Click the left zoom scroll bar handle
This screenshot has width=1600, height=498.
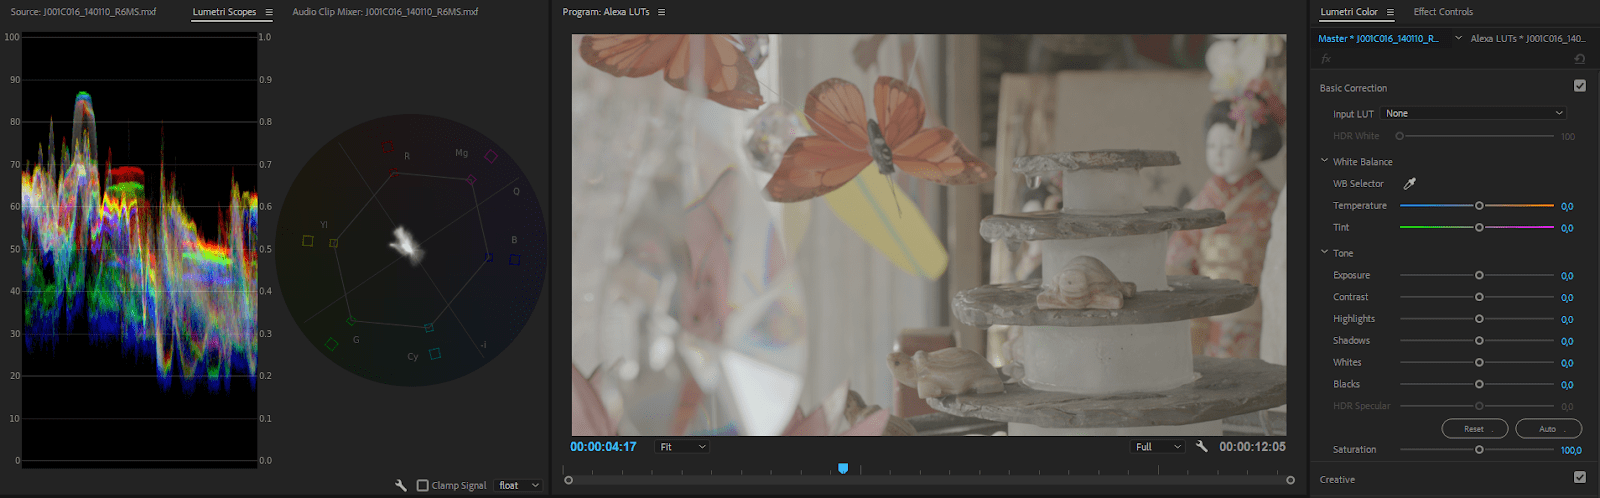point(569,480)
